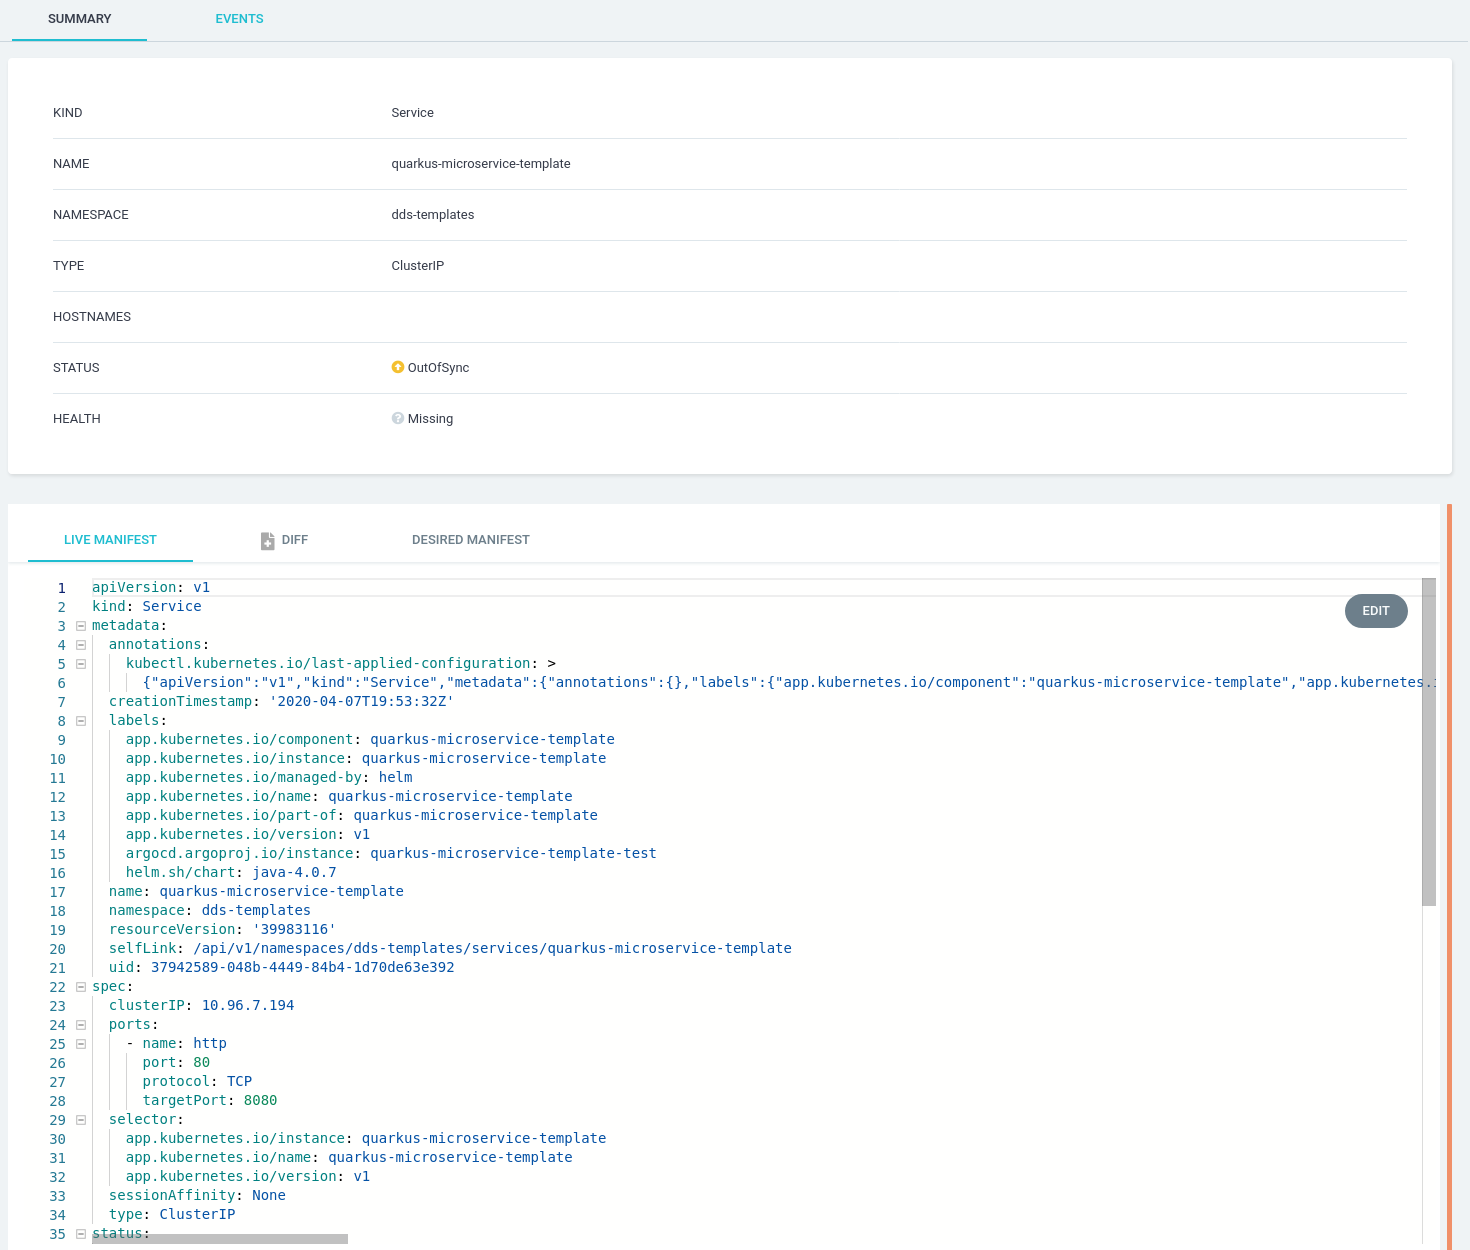Click the HOSTNAMES row label
Viewport: 1470px width, 1250px height.
click(92, 317)
